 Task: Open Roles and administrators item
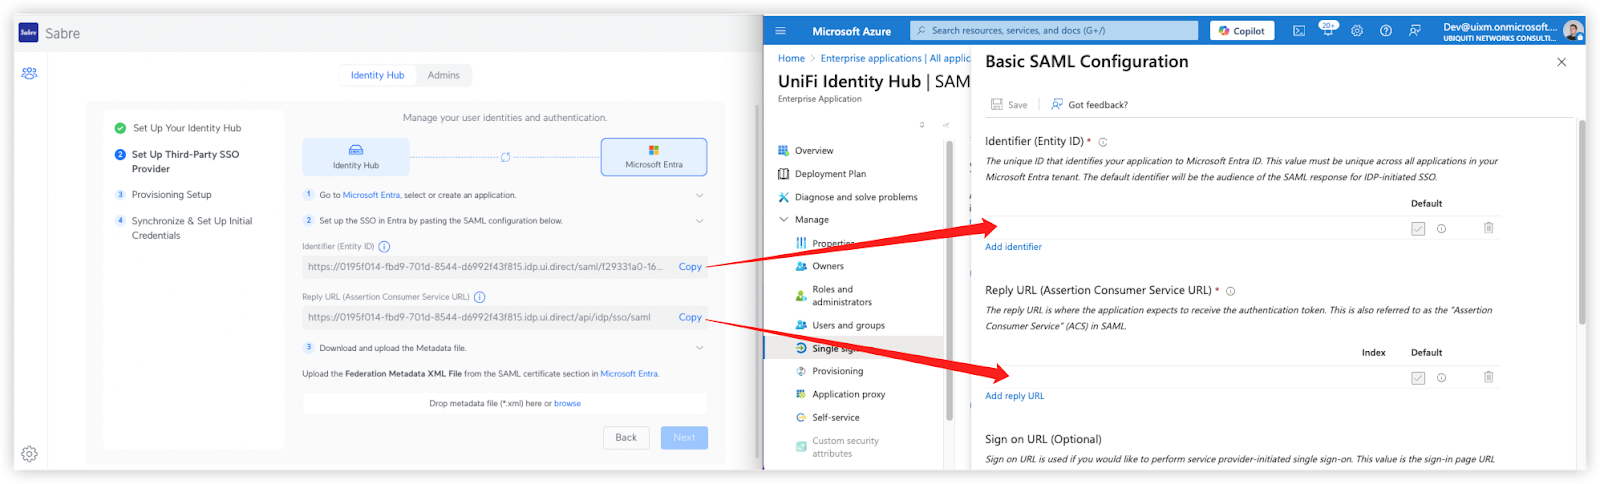tap(833, 296)
